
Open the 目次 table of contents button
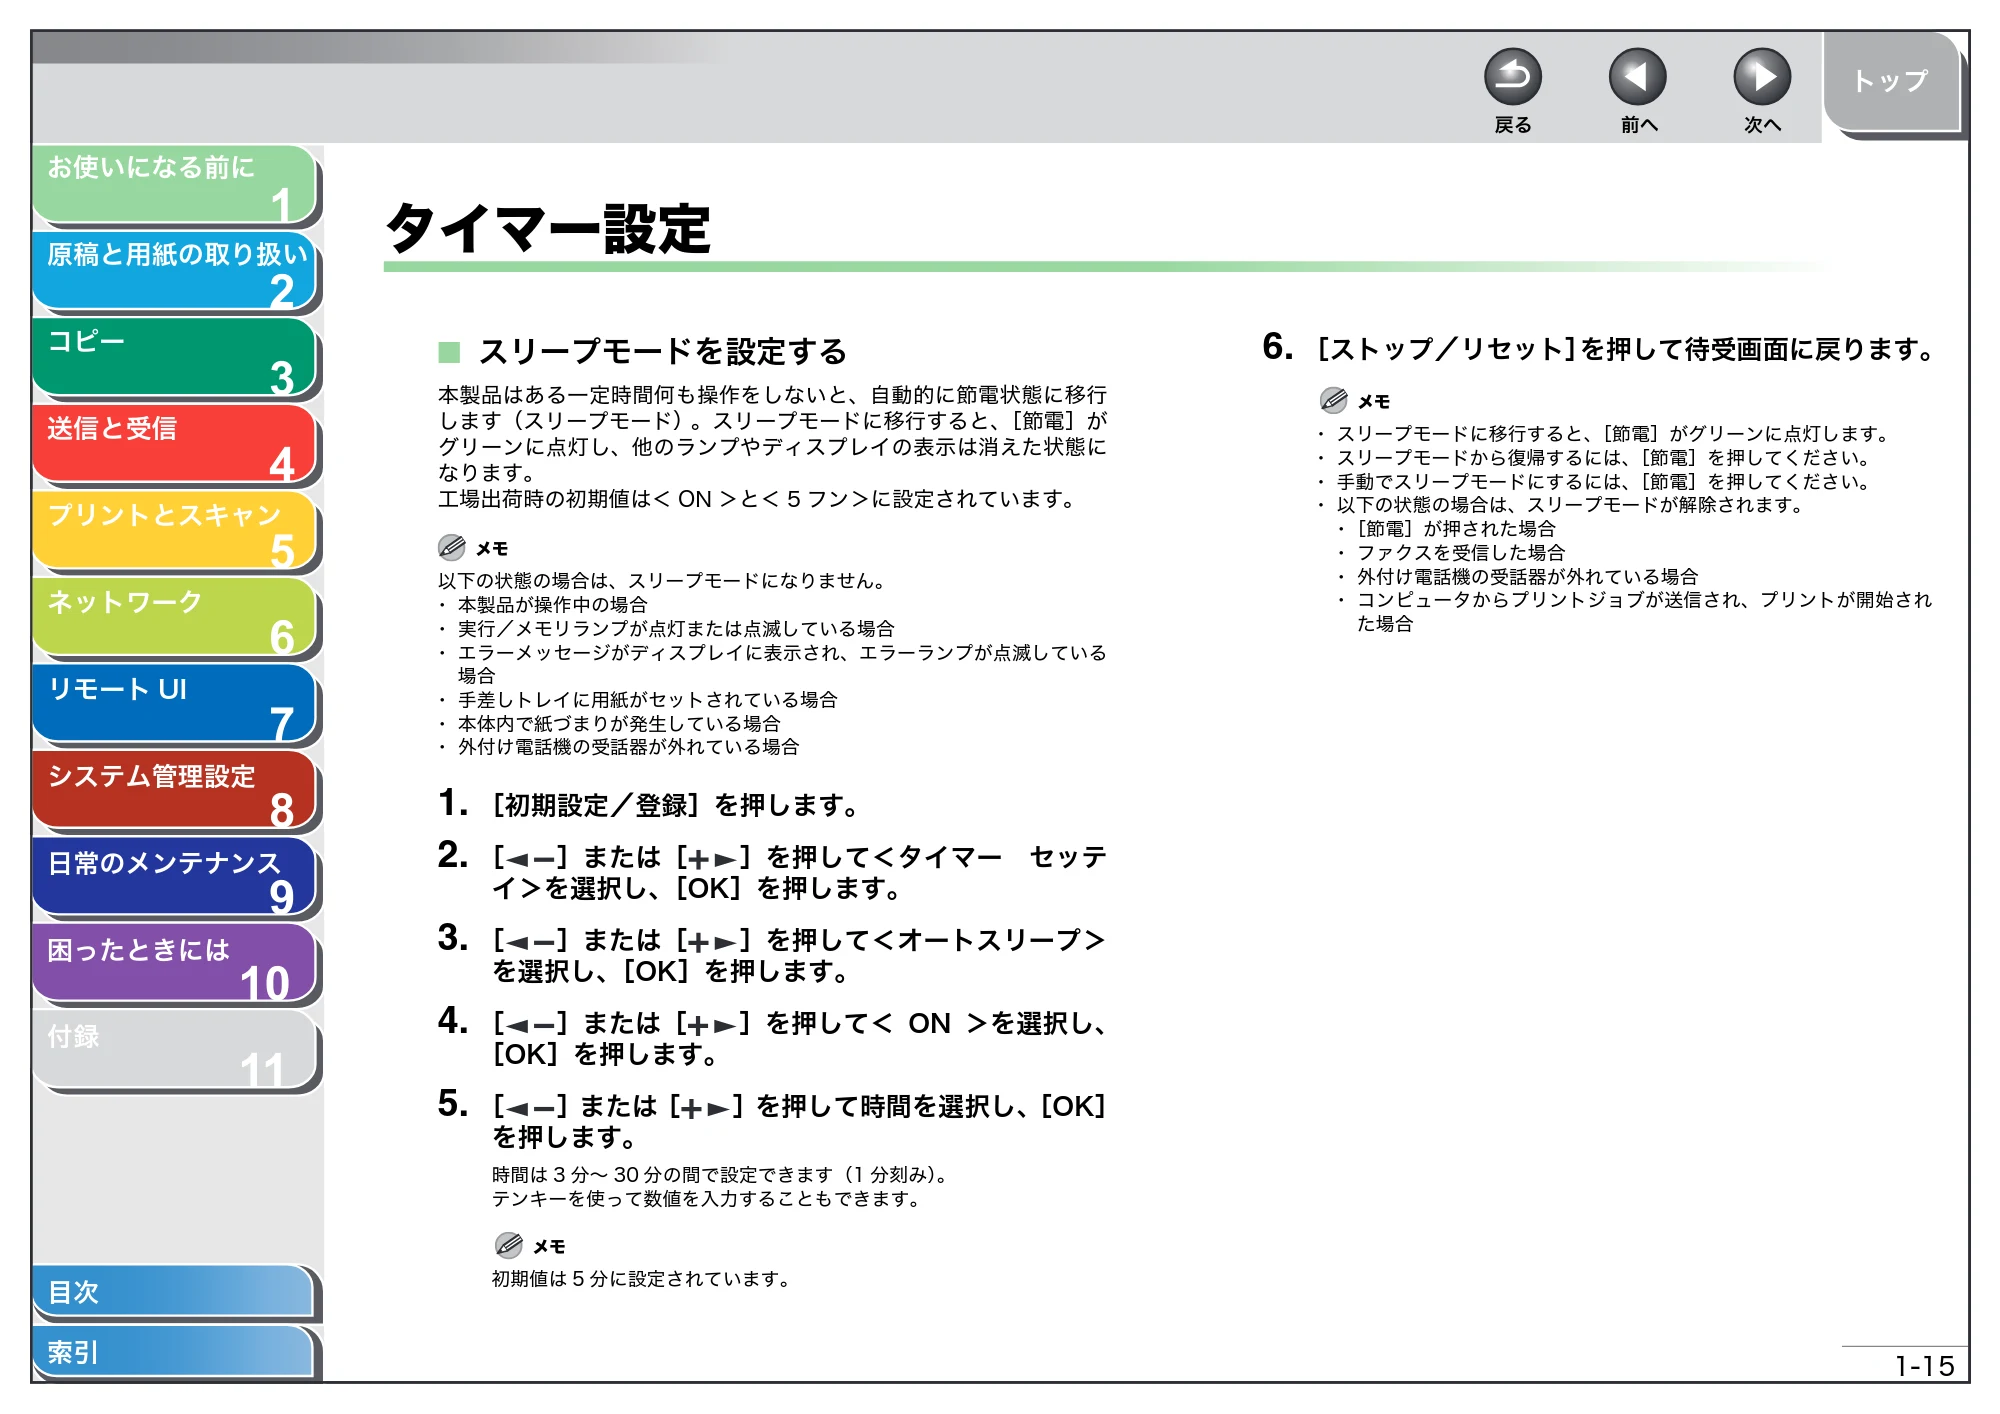coord(175,1292)
